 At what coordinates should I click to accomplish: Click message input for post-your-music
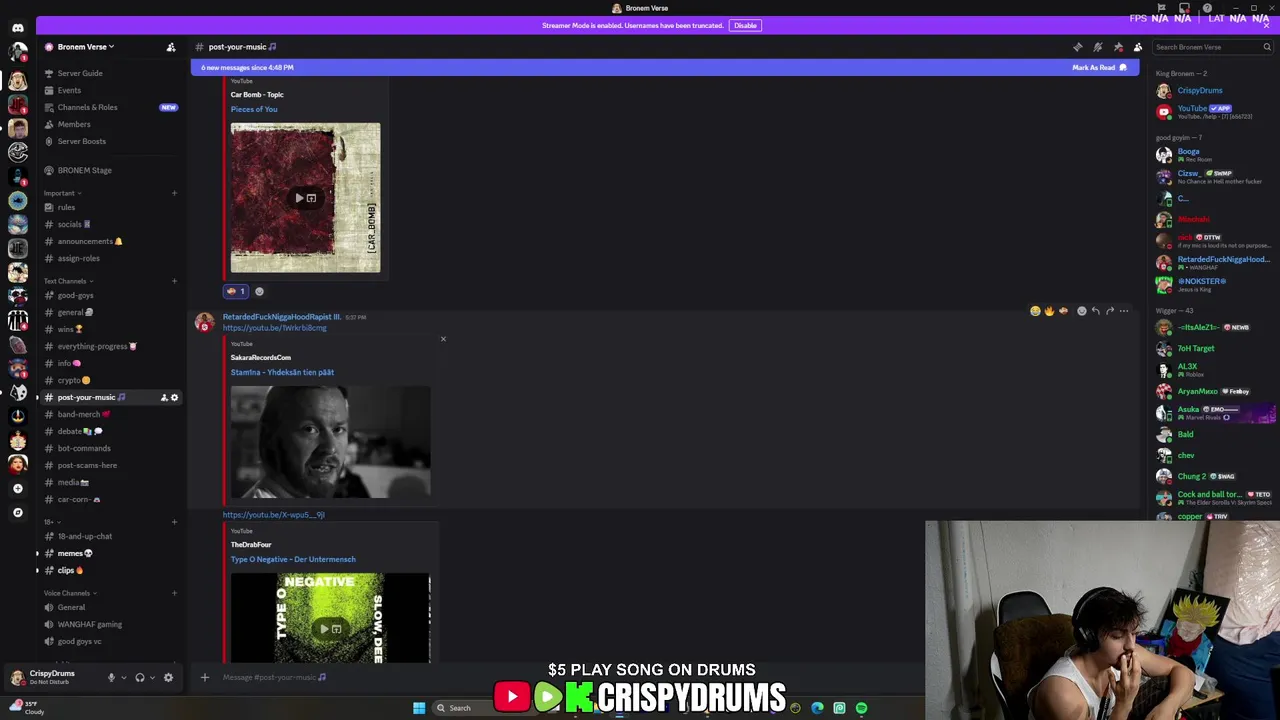(x=560, y=677)
